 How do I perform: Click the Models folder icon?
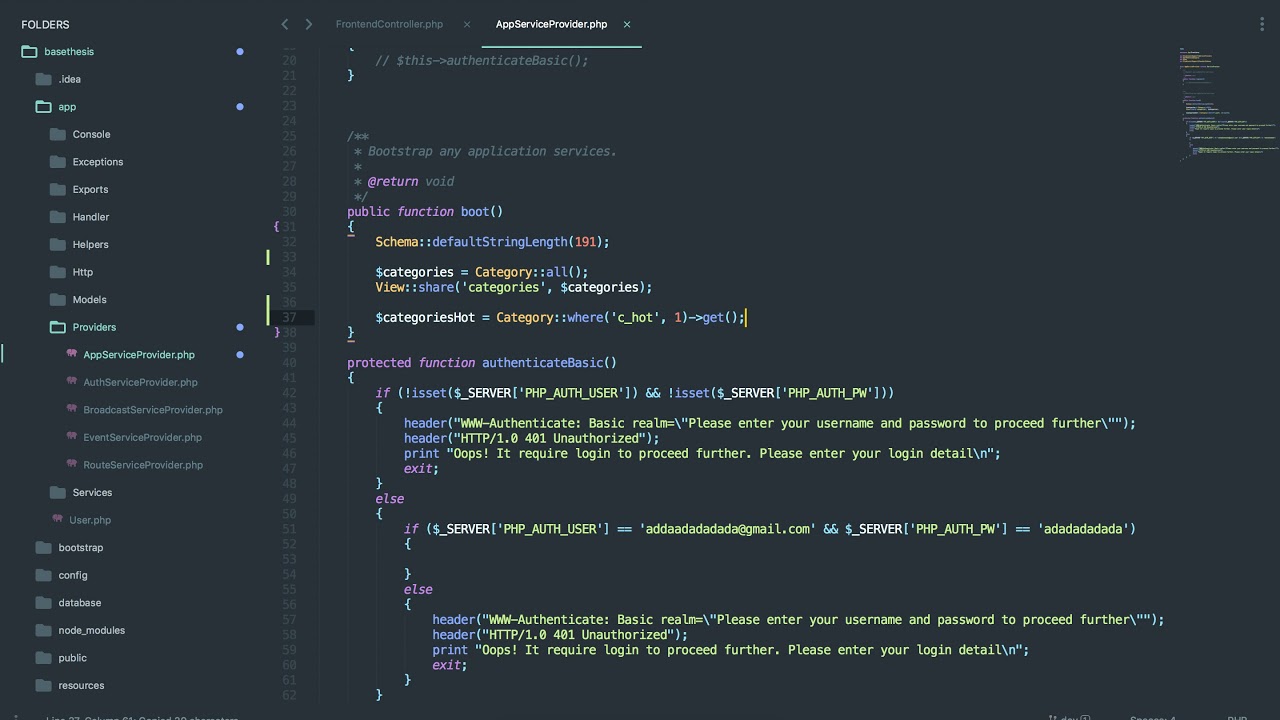click(x=57, y=299)
